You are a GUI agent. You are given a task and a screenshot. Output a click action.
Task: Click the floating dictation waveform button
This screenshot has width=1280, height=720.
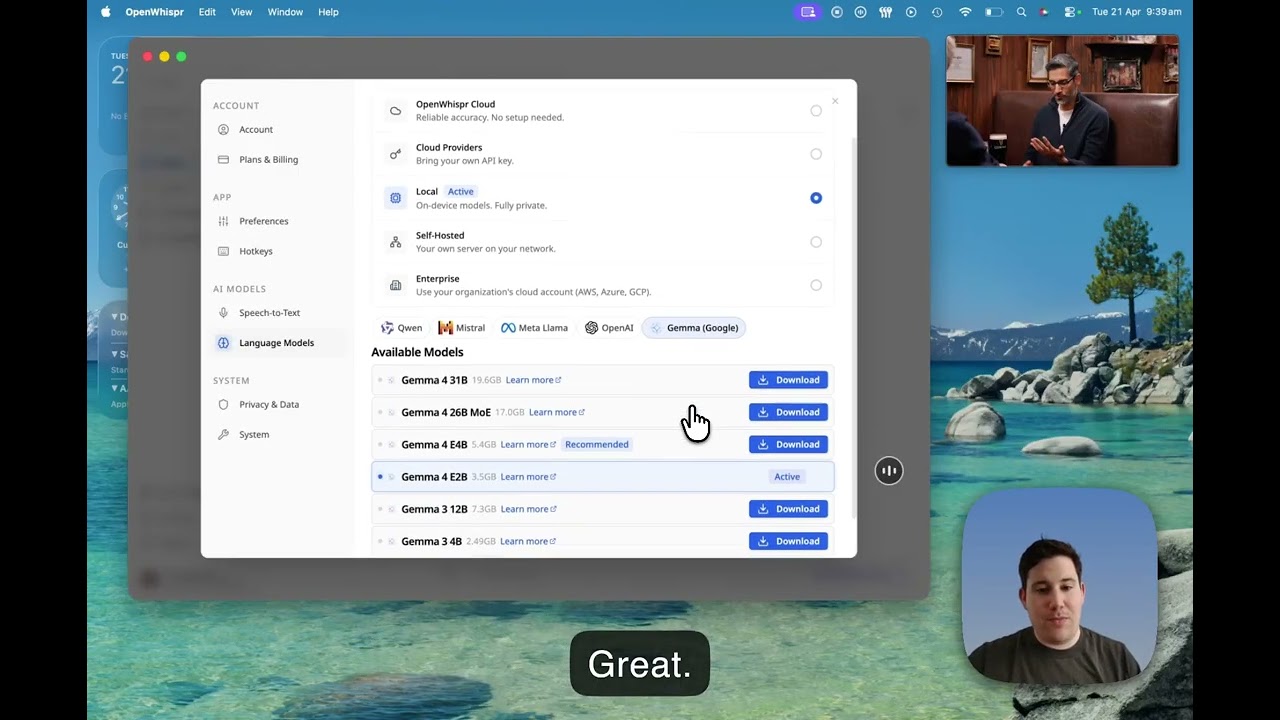tap(889, 471)
